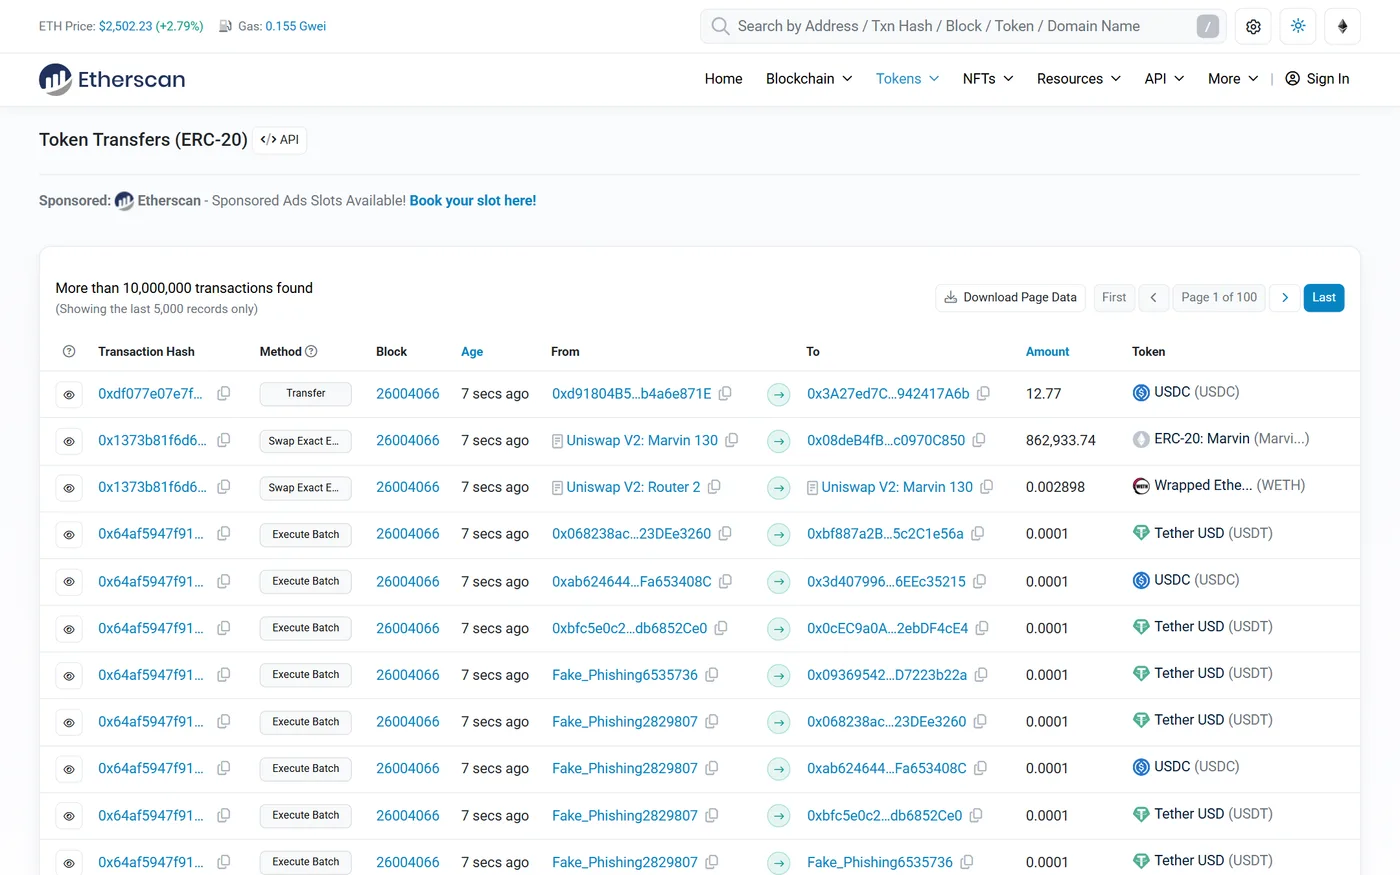Click the gas pump icon in the top bar
Image resolution: width=1400 pixels, height=875 pixels.
(x=226, y=26)
